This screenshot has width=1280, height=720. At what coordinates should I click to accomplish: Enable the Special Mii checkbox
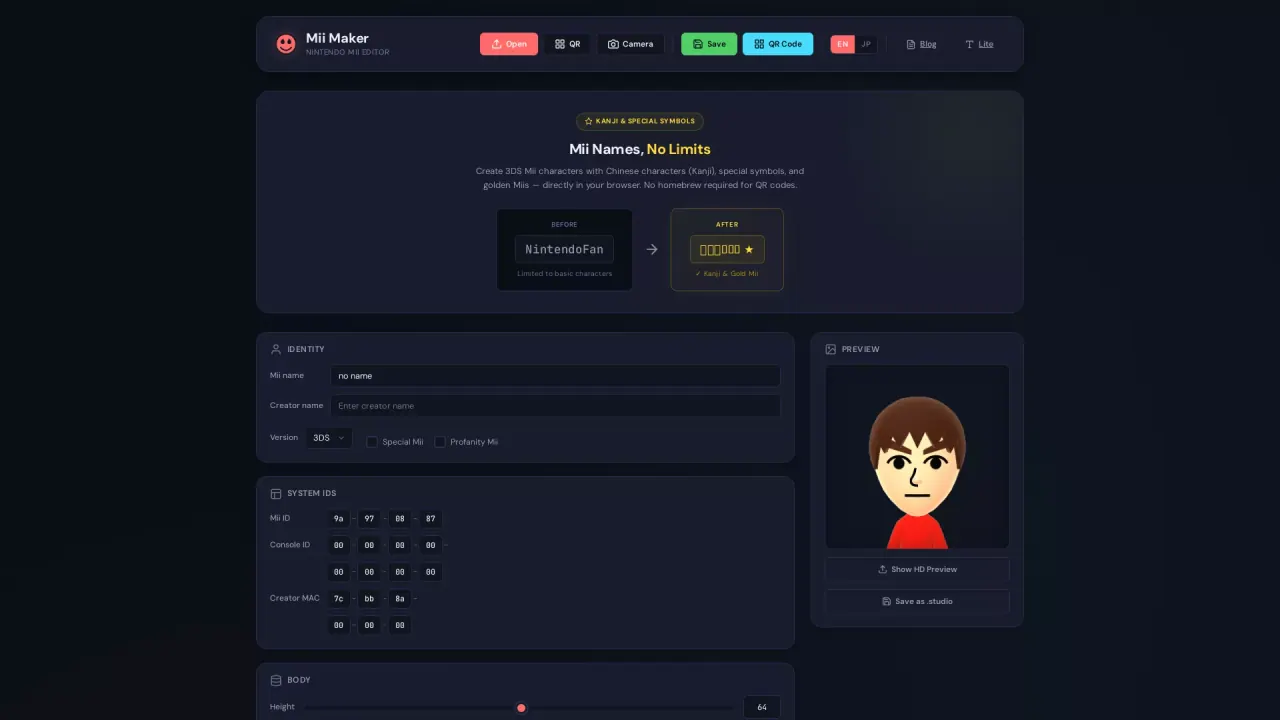372,442
